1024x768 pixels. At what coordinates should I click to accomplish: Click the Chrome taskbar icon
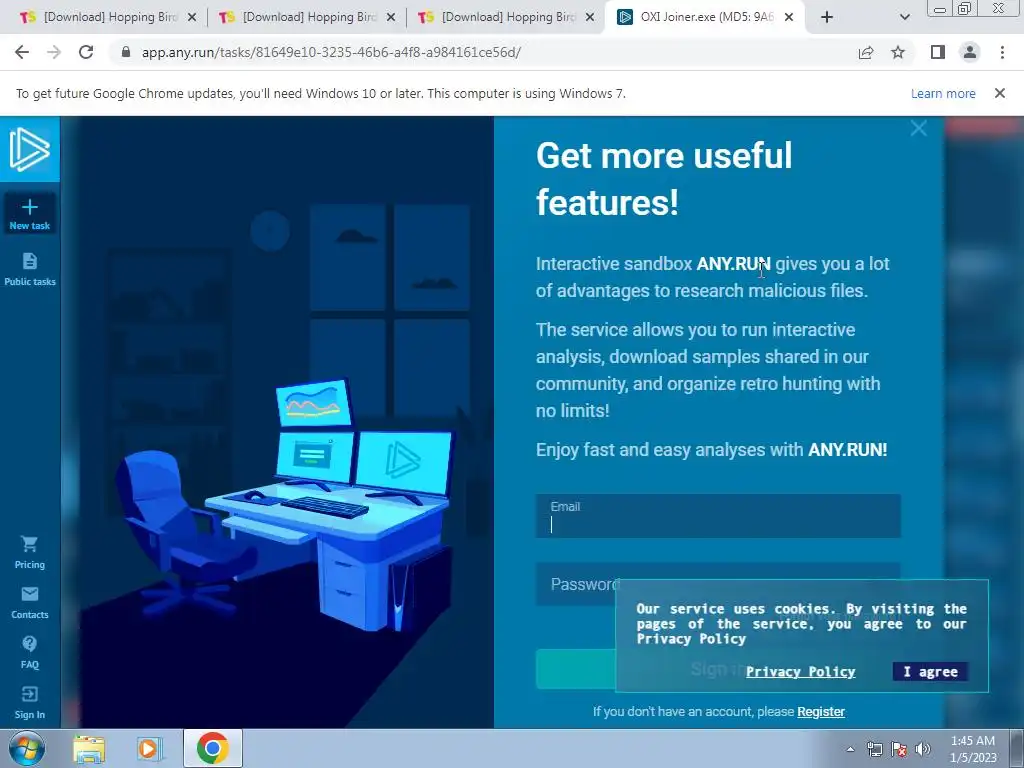(212, 748)
